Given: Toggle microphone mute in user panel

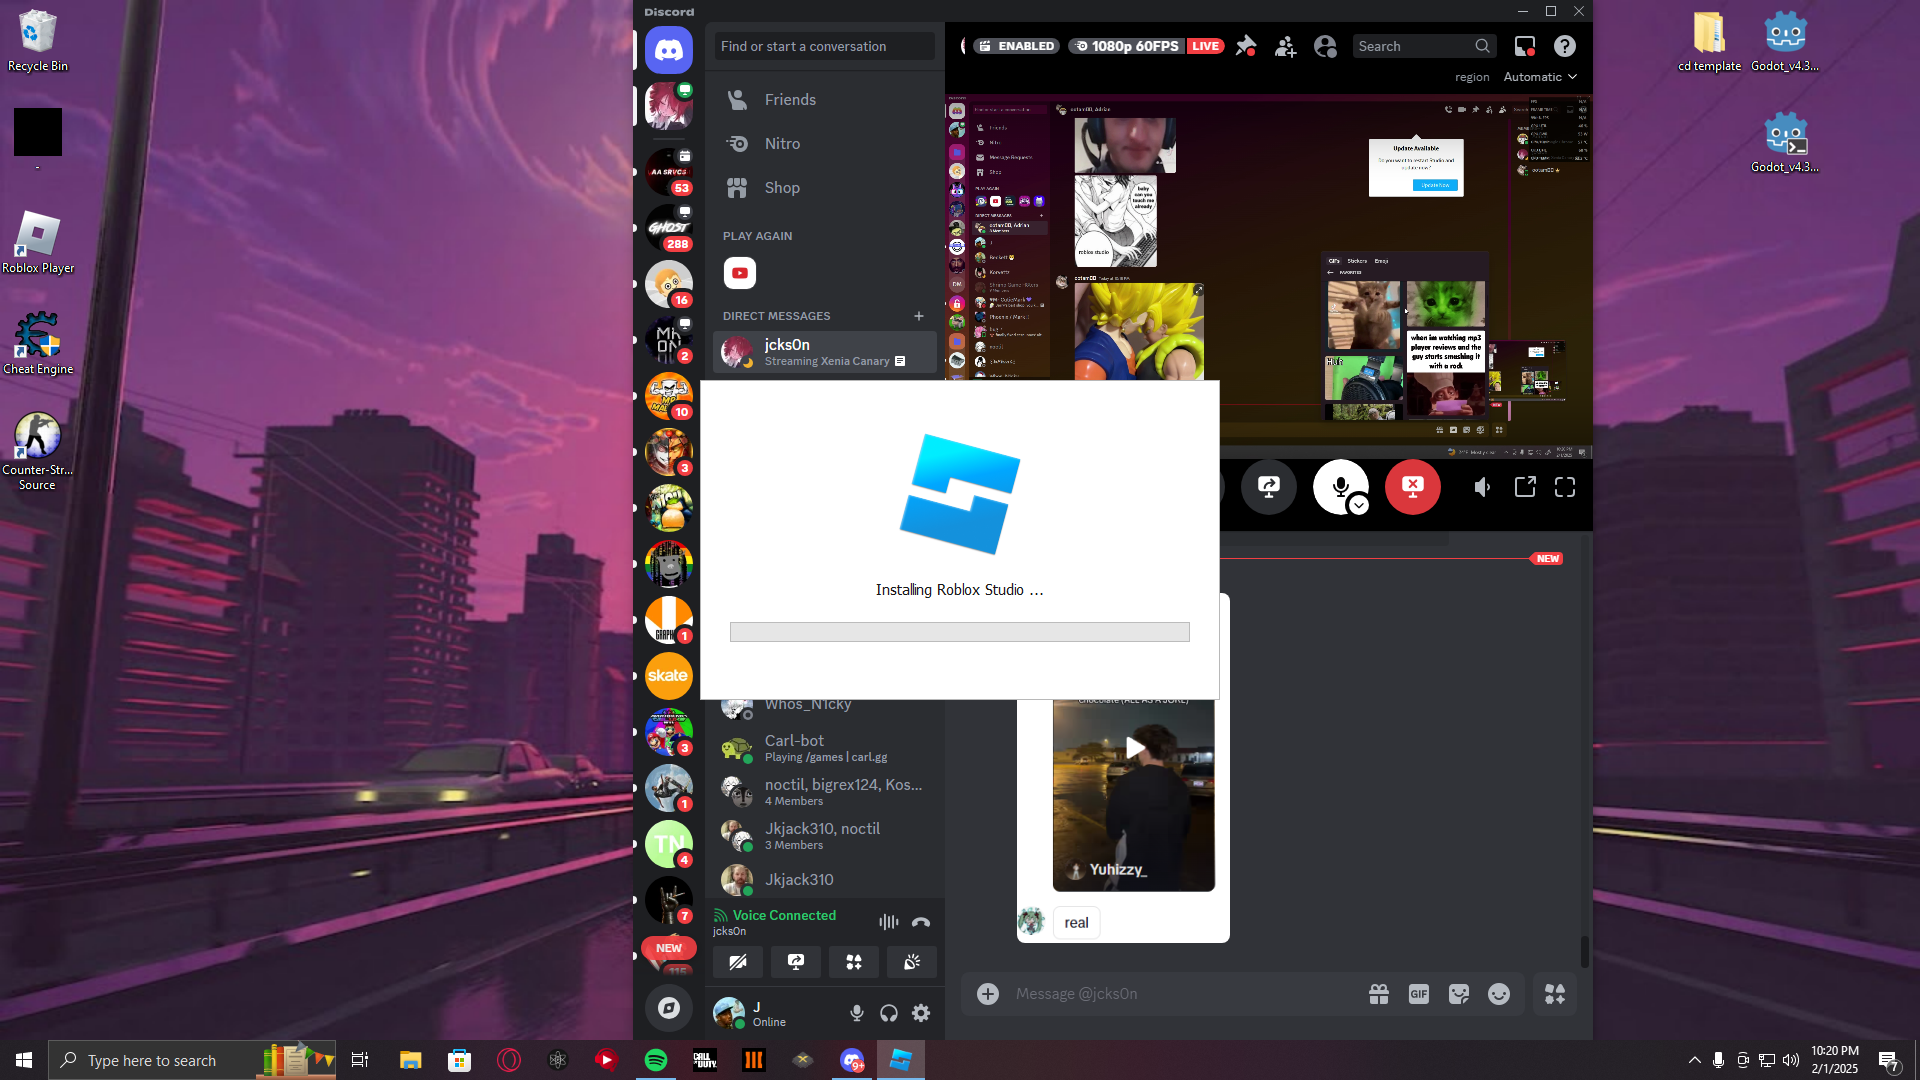Looking at the screenshot, I should pos(857,1013).
